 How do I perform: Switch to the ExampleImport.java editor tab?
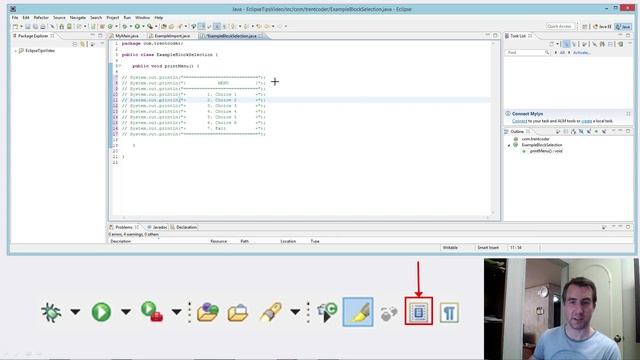click(172, 36)
